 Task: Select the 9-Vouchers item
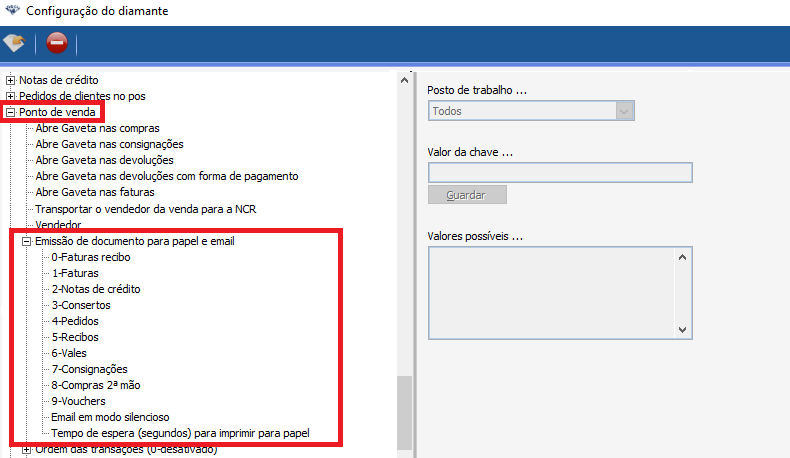[78, 401]
